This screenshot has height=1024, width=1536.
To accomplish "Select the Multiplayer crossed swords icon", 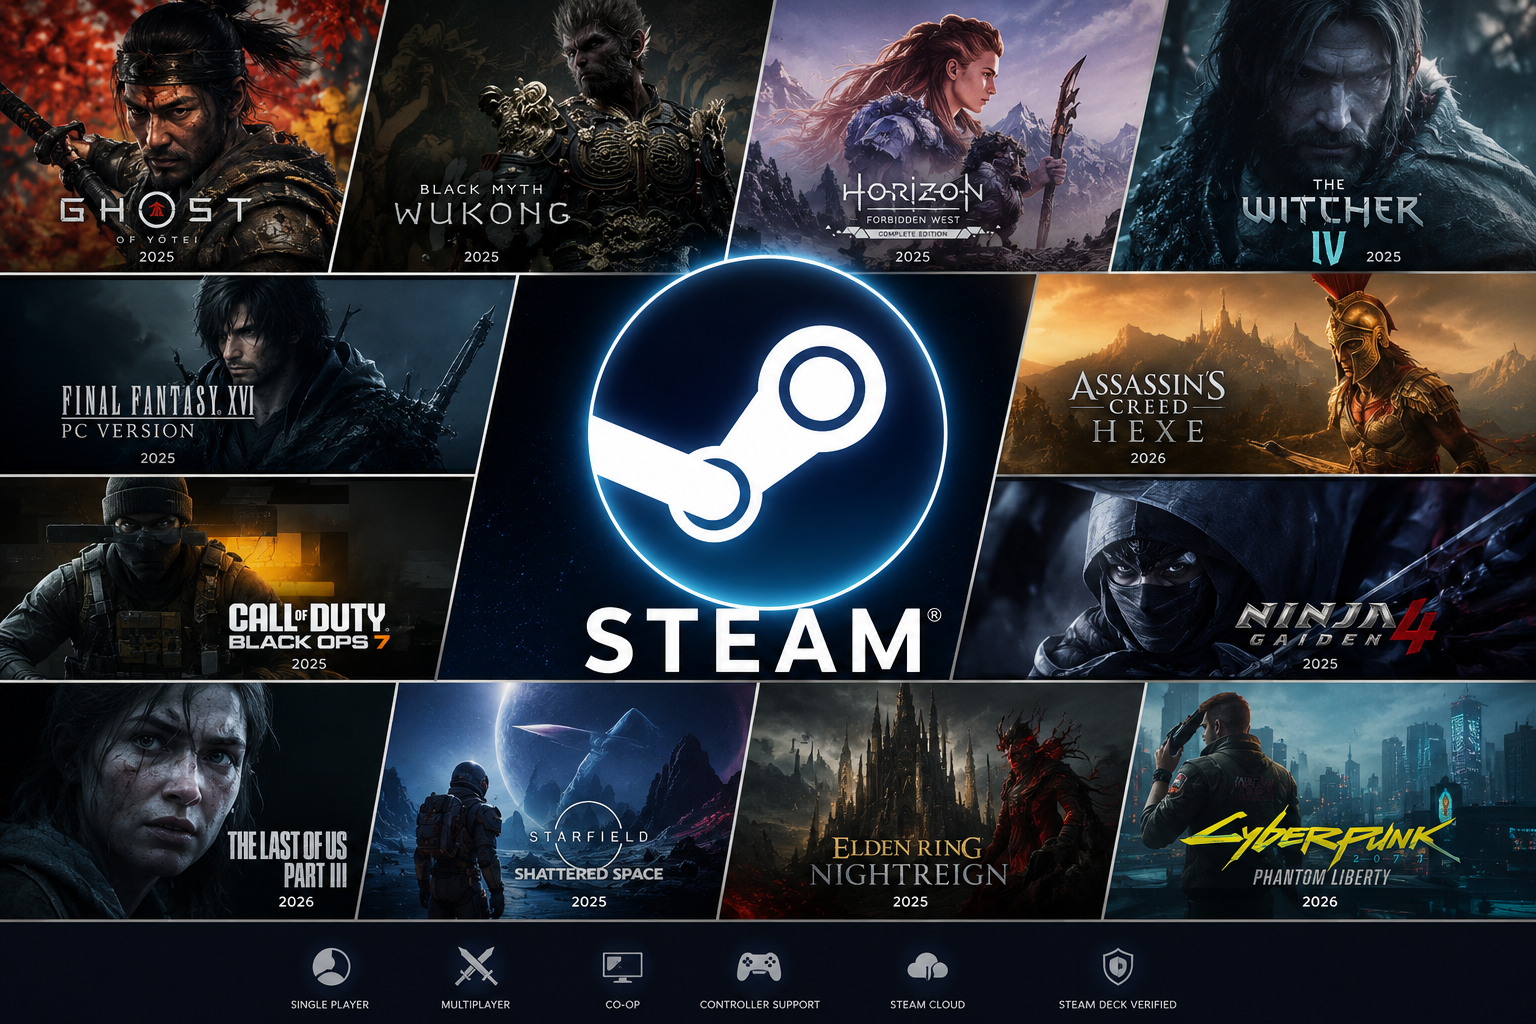I will [476, 967].
